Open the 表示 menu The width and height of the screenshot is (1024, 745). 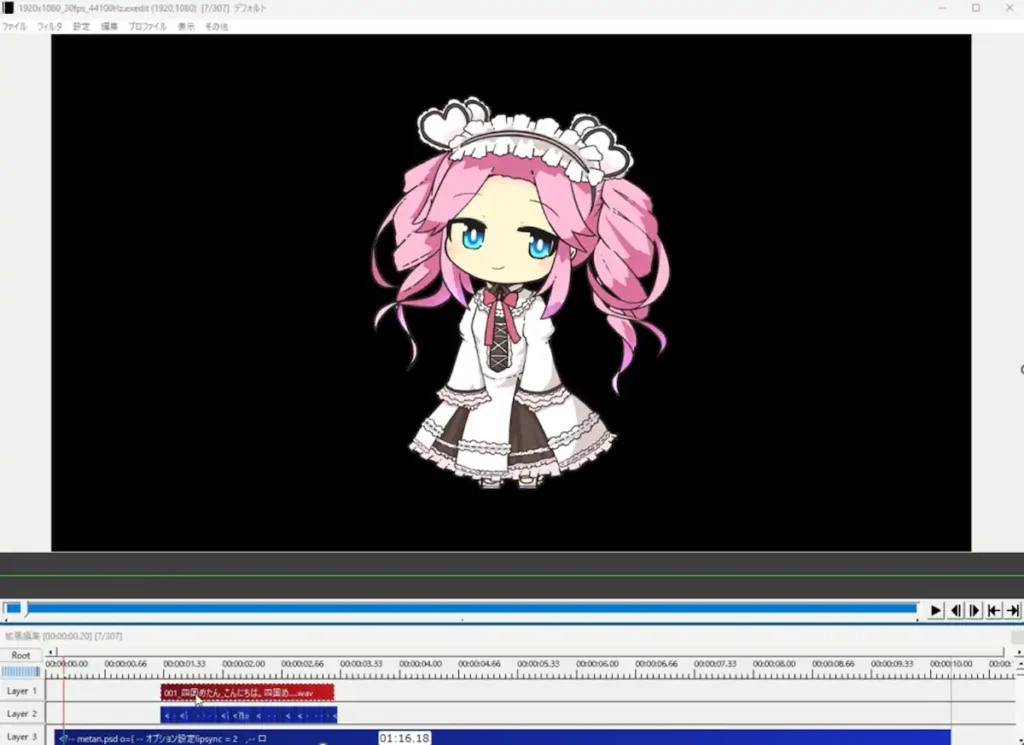pos(186,27)
